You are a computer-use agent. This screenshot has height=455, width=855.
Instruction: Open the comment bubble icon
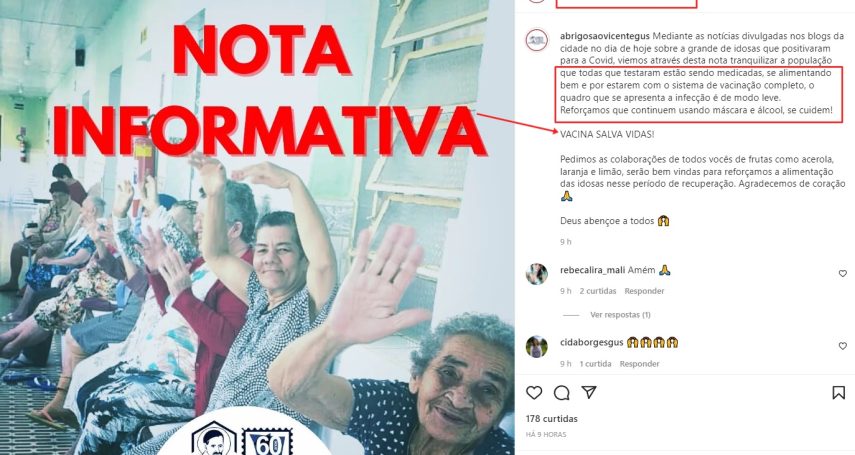(562, 392)
